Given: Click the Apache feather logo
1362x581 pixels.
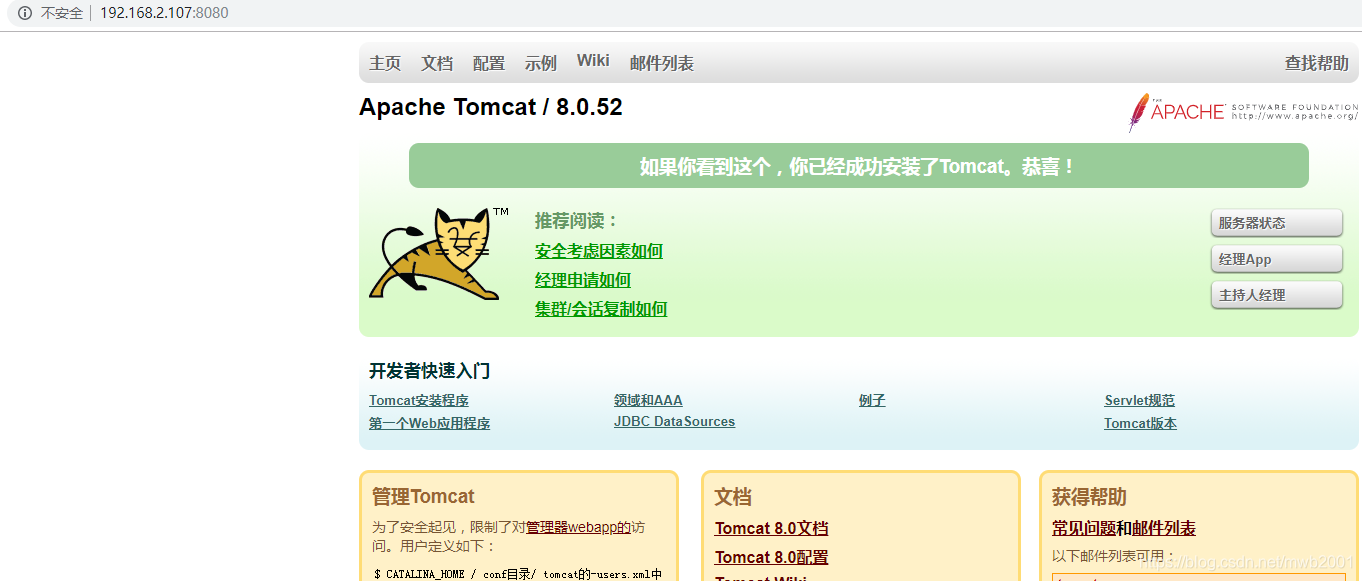Looking at the screenshot, I should (x=1243, y=112).
